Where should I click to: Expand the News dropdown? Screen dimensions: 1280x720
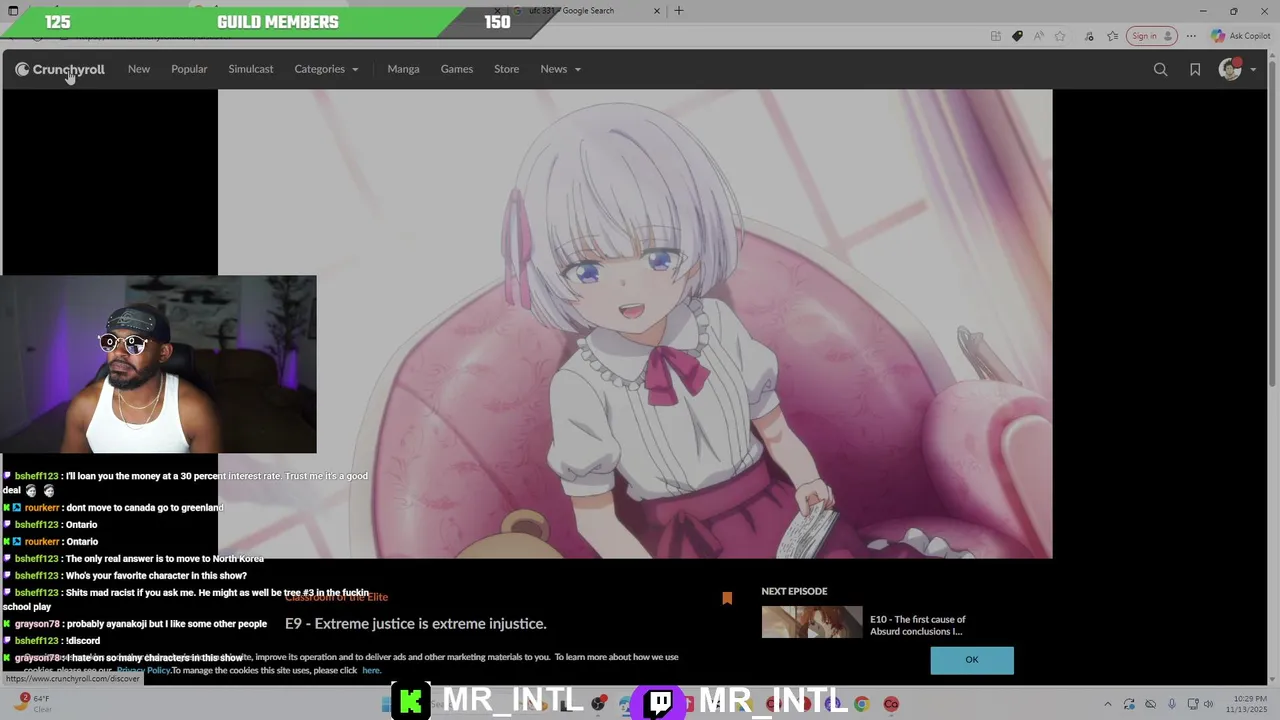click(x=560, y=69)
